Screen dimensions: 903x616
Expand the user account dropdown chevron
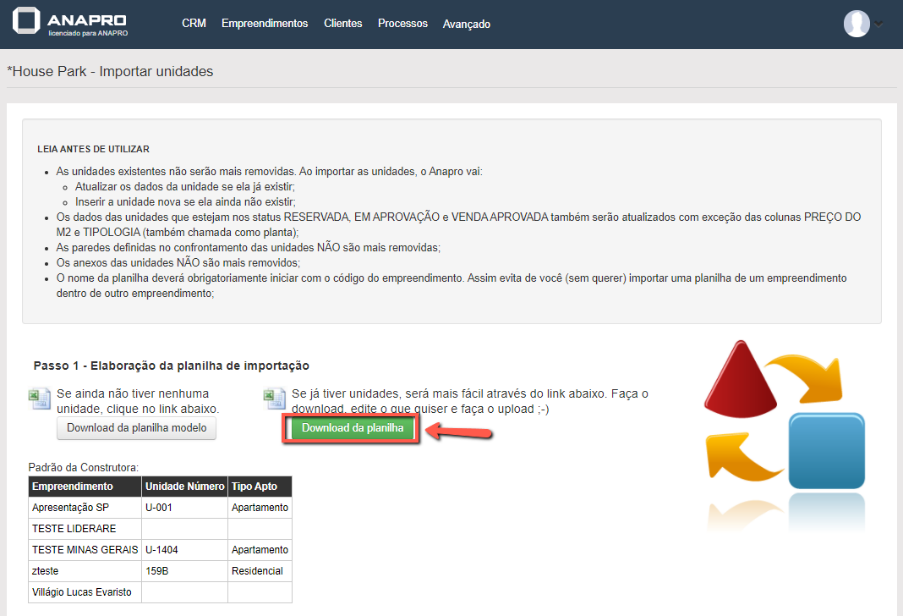tap(878, 24)
